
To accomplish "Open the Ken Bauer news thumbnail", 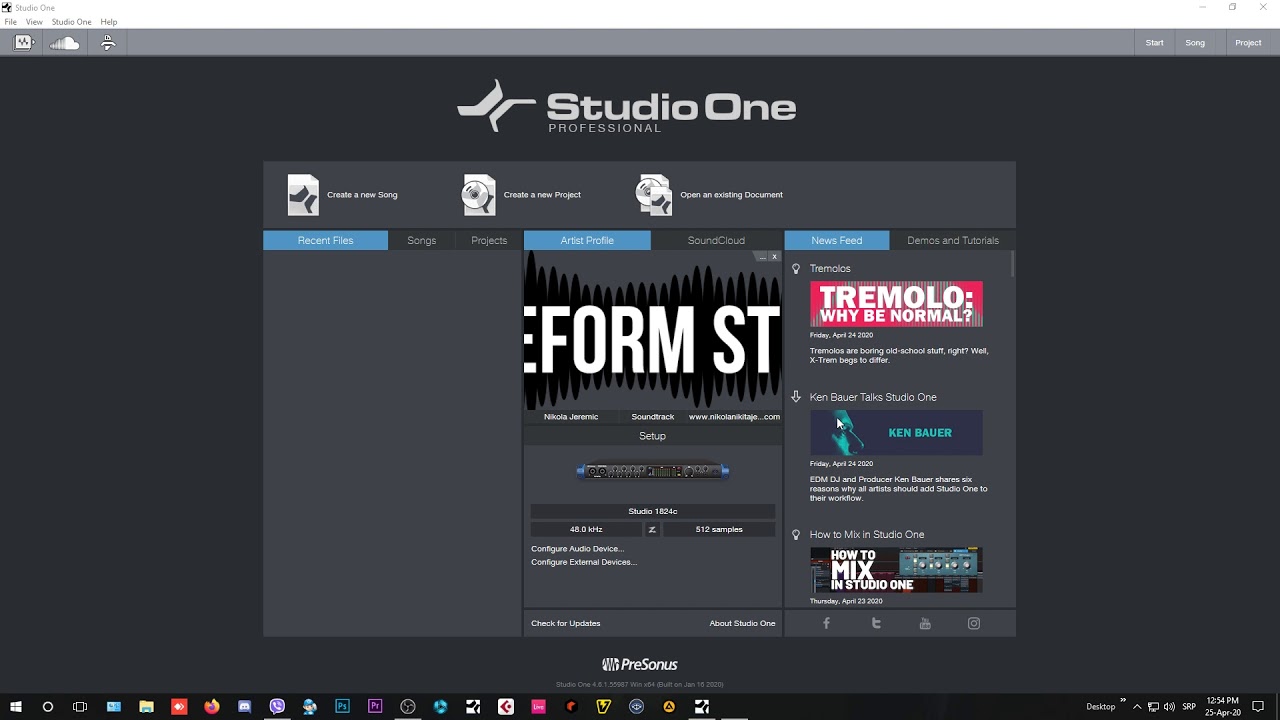I will click(x=896, y=433).
